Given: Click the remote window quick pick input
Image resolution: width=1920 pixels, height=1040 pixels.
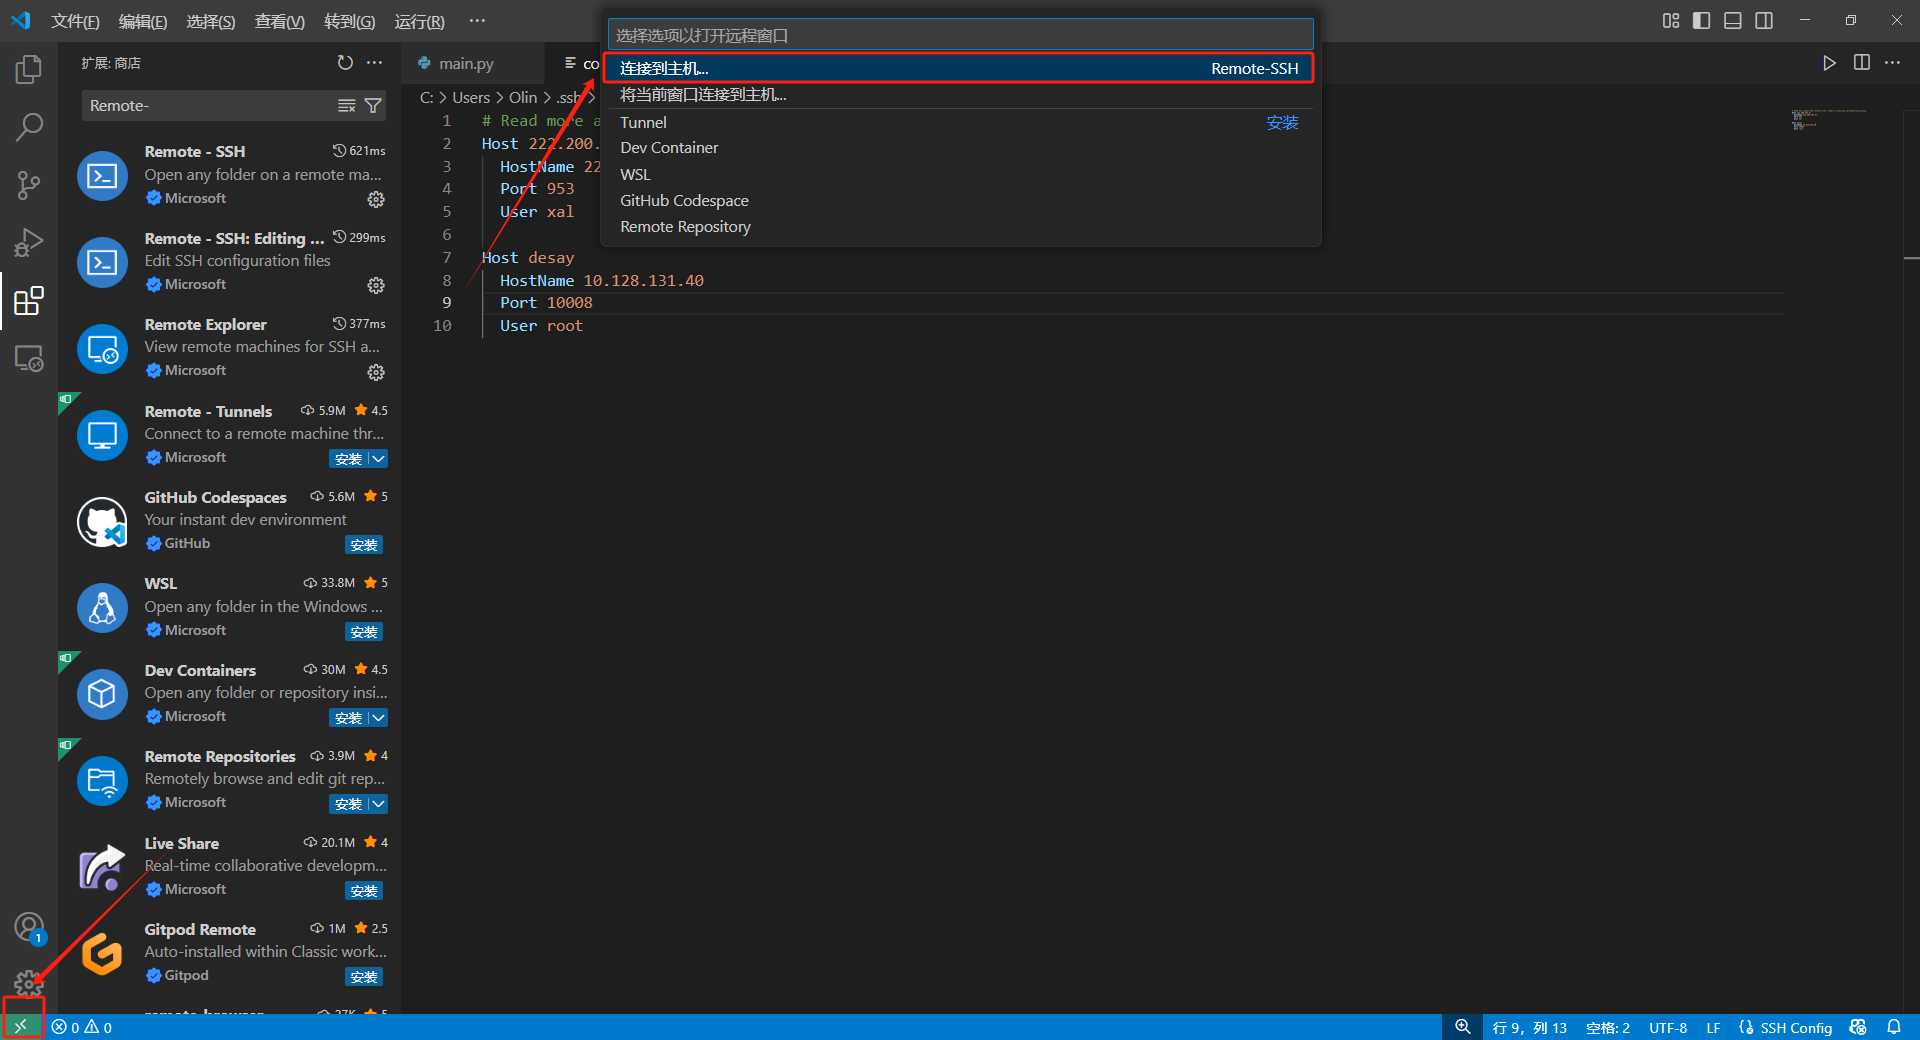Looking at the screenshot, I should 960,35.
